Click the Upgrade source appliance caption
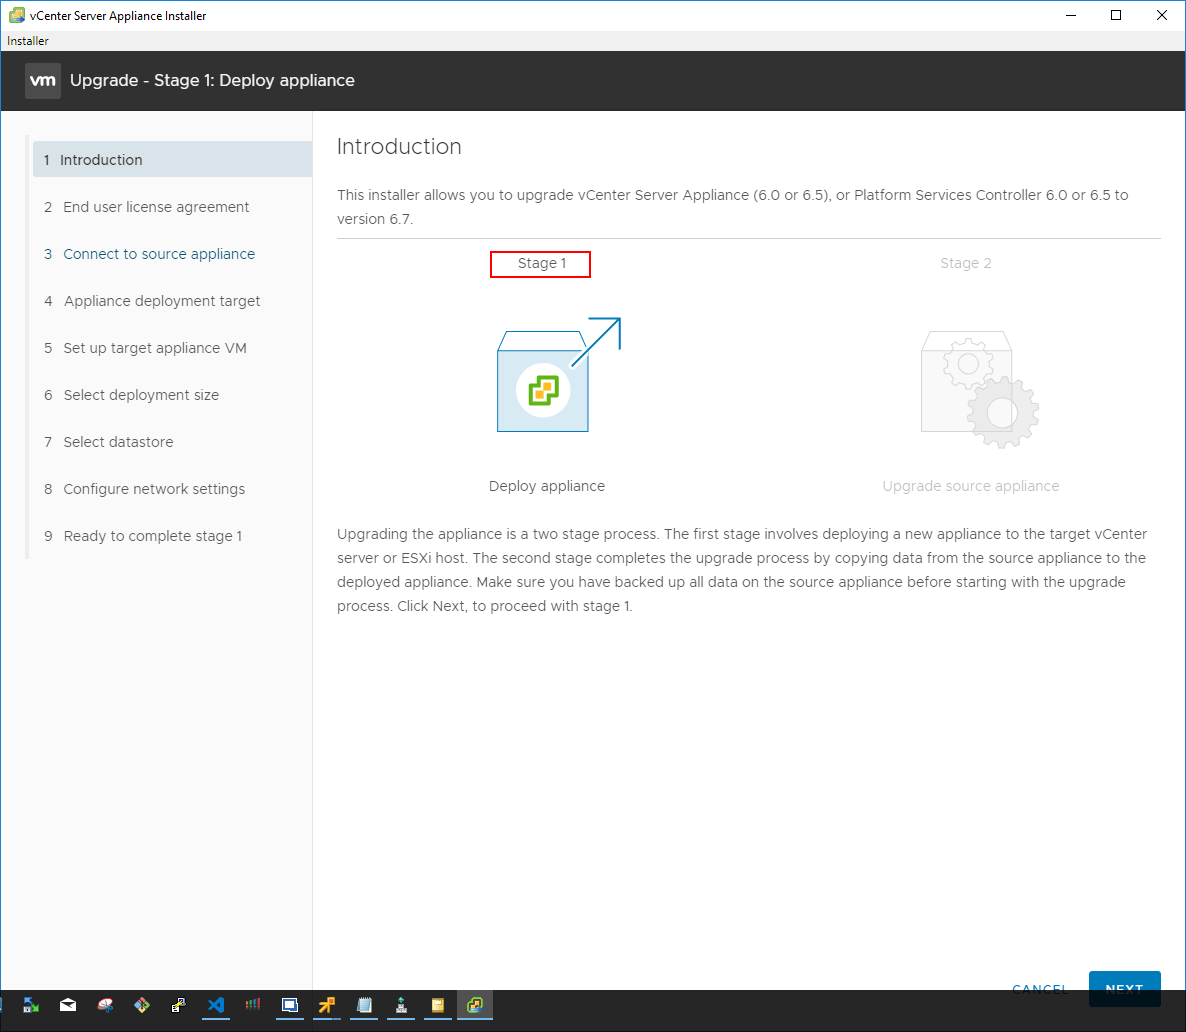The image size is (1186, 1032). click(x=970, y=486)
